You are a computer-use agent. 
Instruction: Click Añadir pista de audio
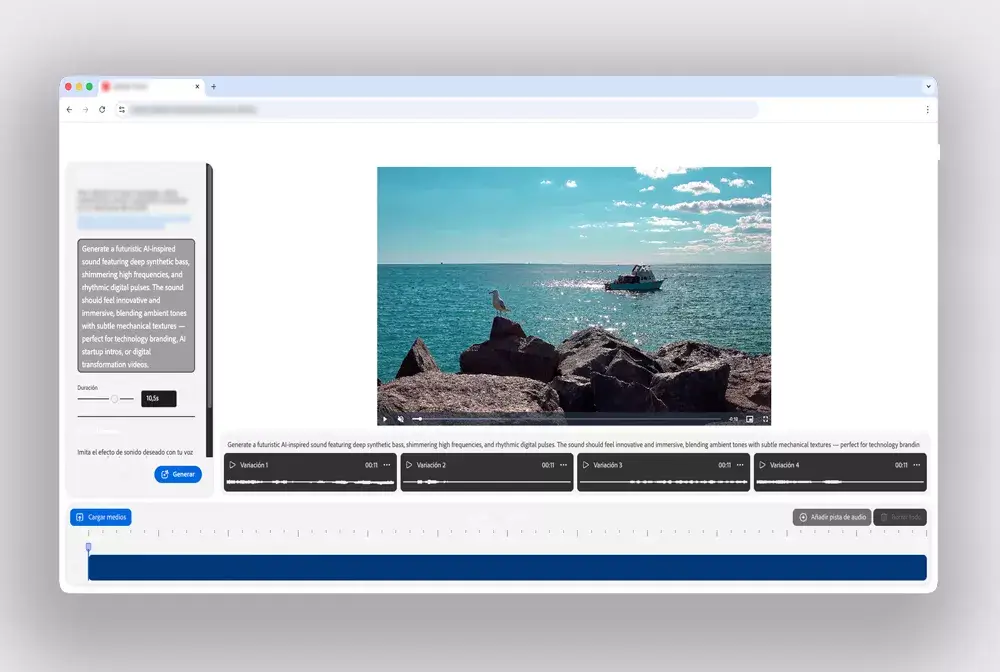coord(831,517)
